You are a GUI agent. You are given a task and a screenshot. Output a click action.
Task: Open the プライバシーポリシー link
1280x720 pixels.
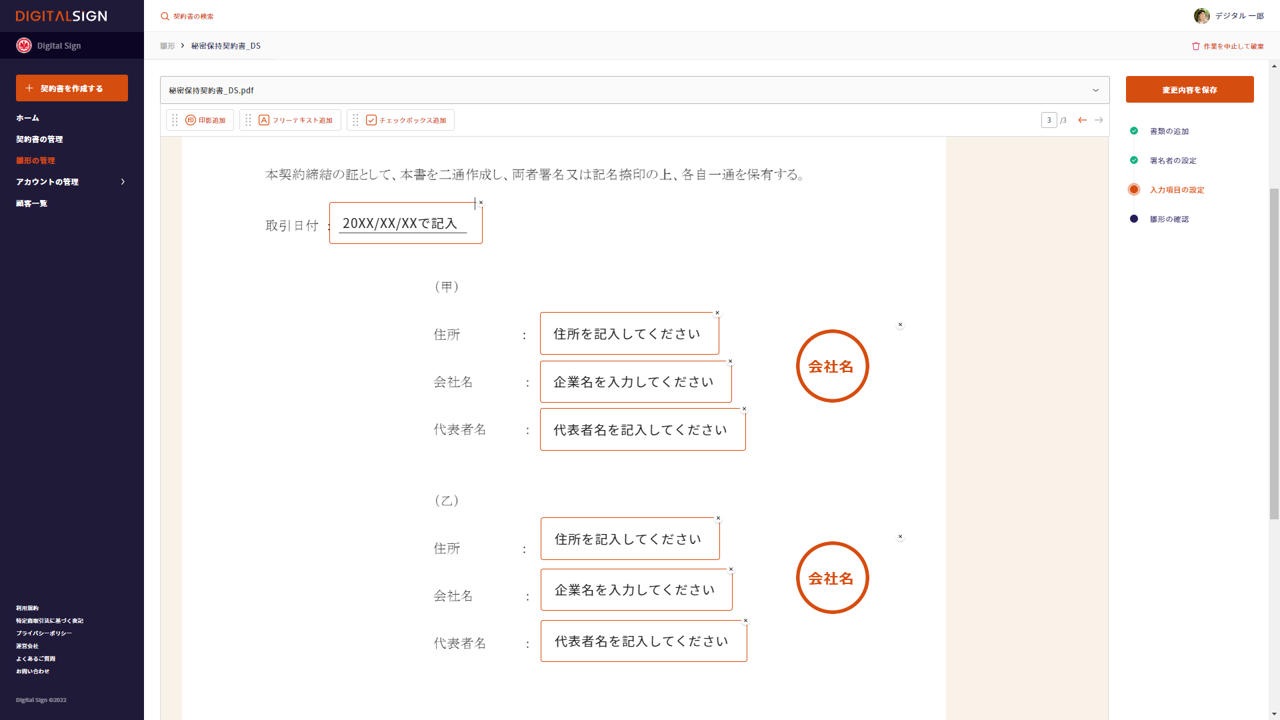click(44, 633)
